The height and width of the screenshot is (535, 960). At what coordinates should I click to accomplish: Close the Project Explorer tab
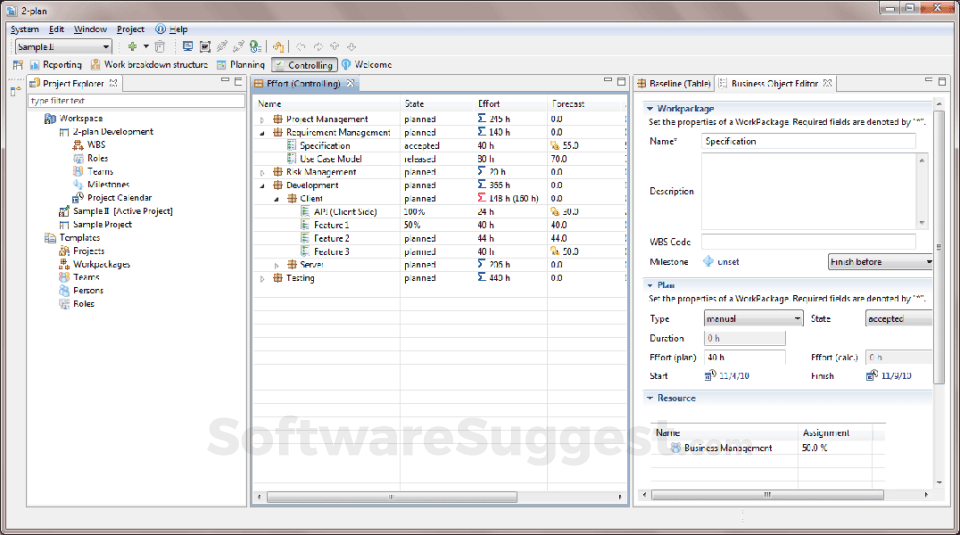click(x=113, y=83)
